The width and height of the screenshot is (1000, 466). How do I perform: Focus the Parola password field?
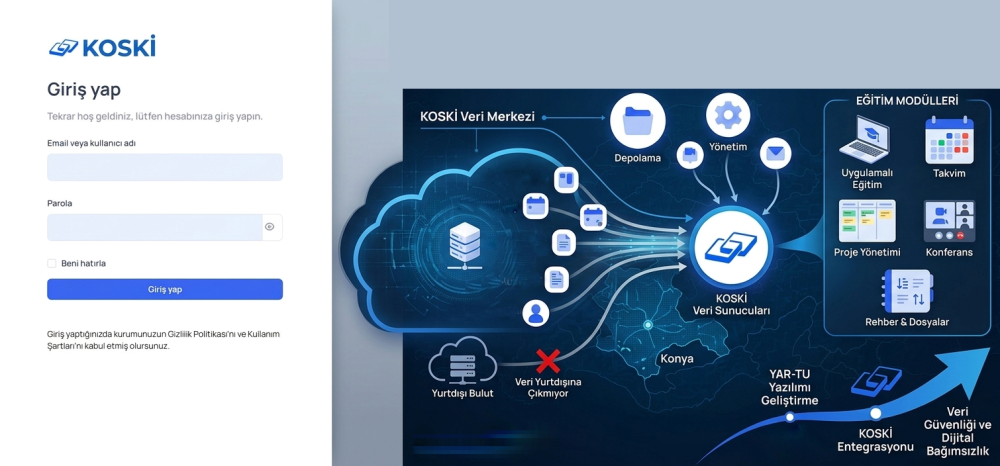[x=155, y=227]
